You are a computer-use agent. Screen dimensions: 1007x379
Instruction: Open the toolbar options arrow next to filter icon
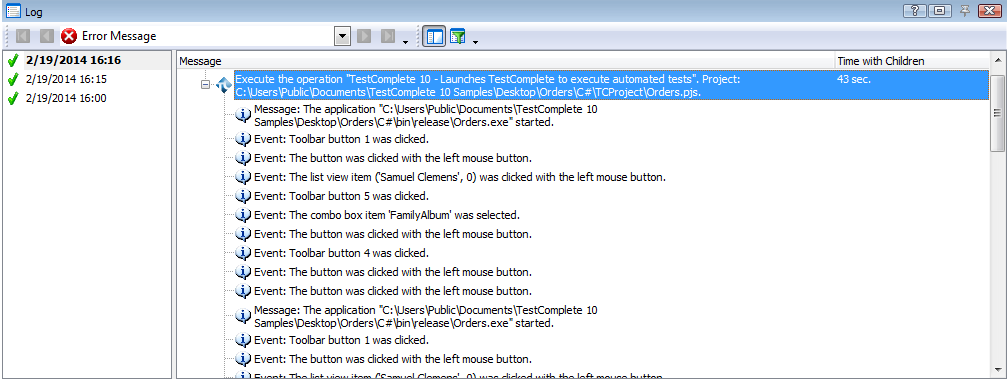point(475,42)
